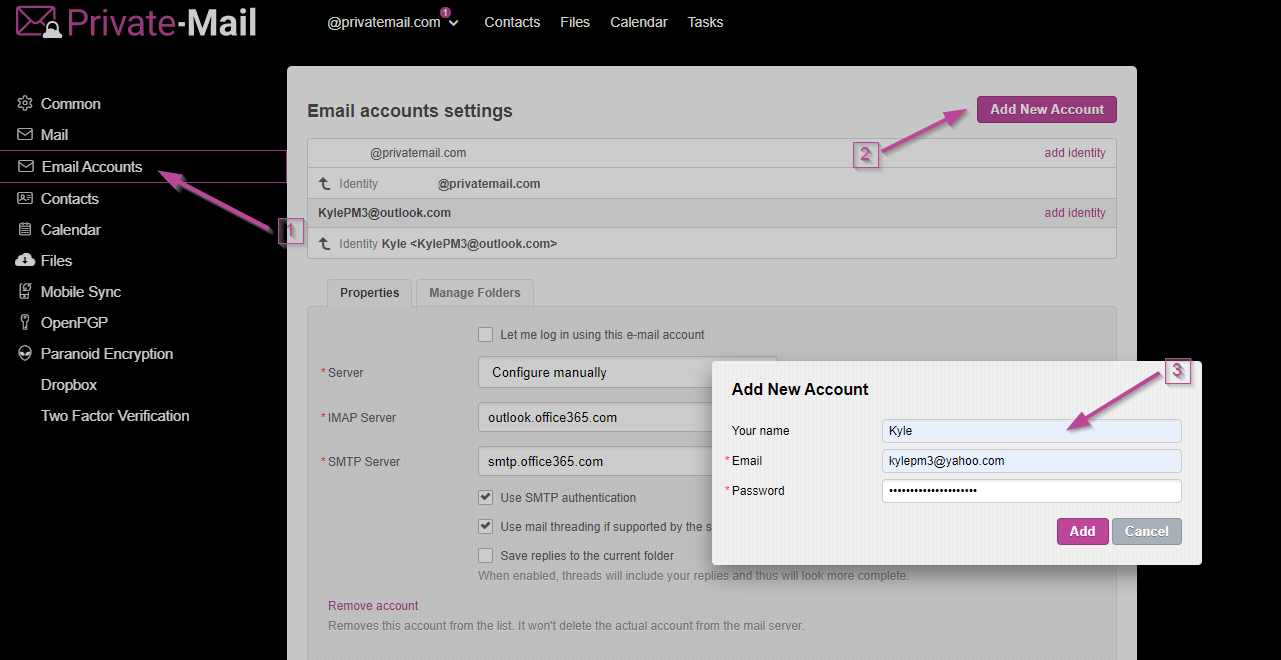Viewport: 1281px width, 660px height.
Task: Click the Remove account link
Action: [373, 606]
